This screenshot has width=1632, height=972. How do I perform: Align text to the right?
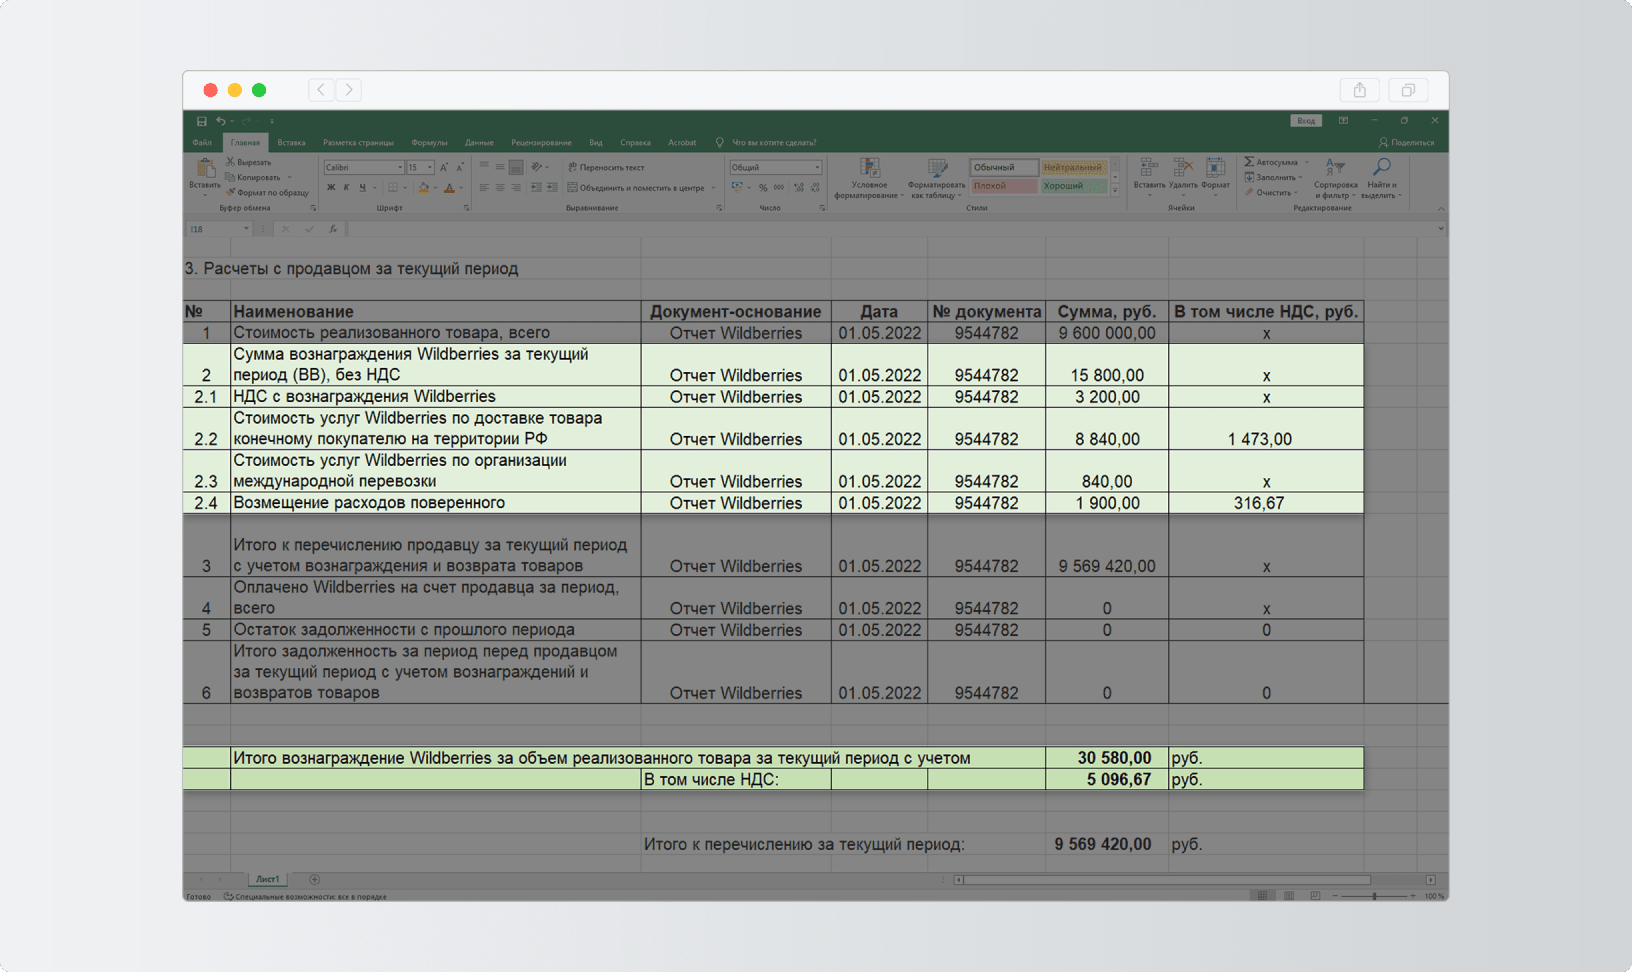click(x=516, y=188)
